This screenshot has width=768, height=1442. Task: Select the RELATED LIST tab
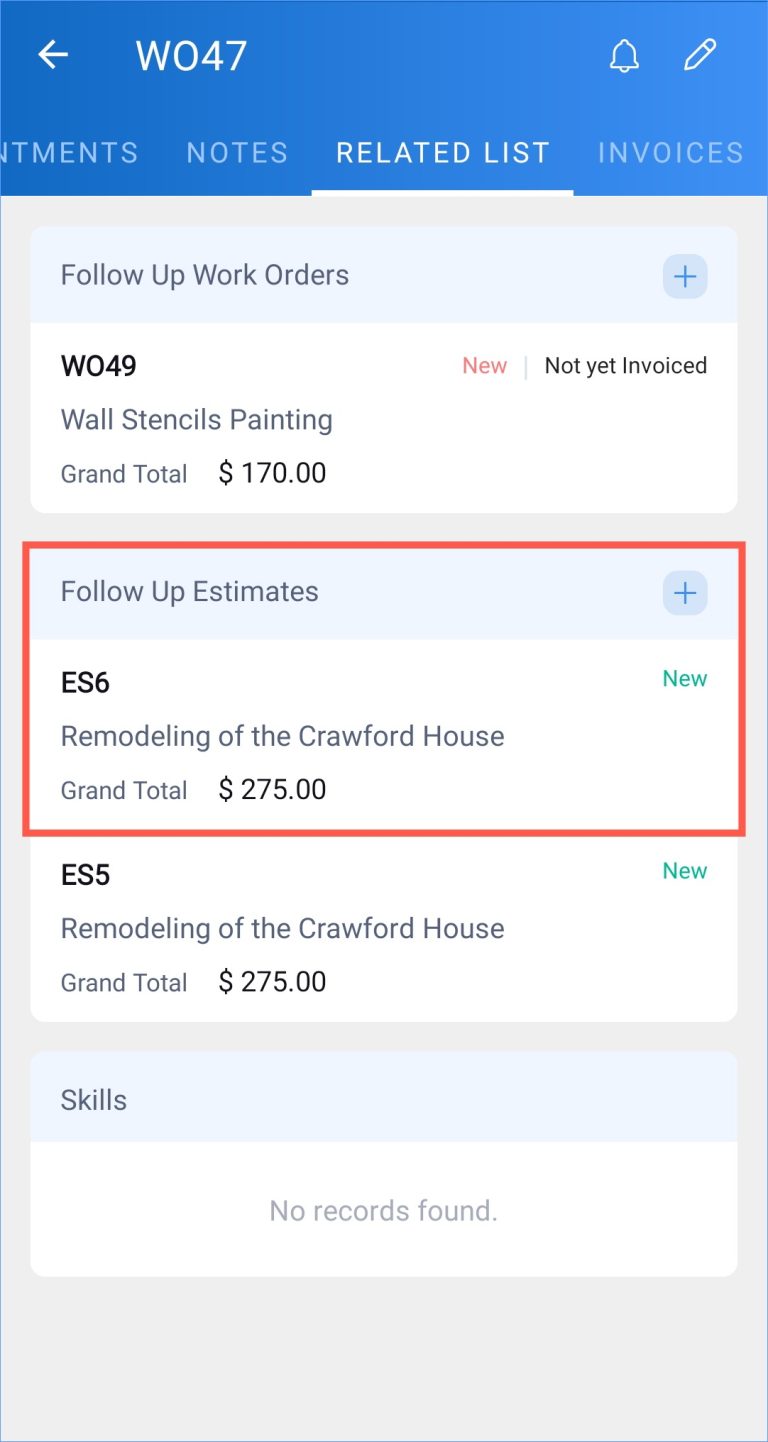[x=443, y=152]
